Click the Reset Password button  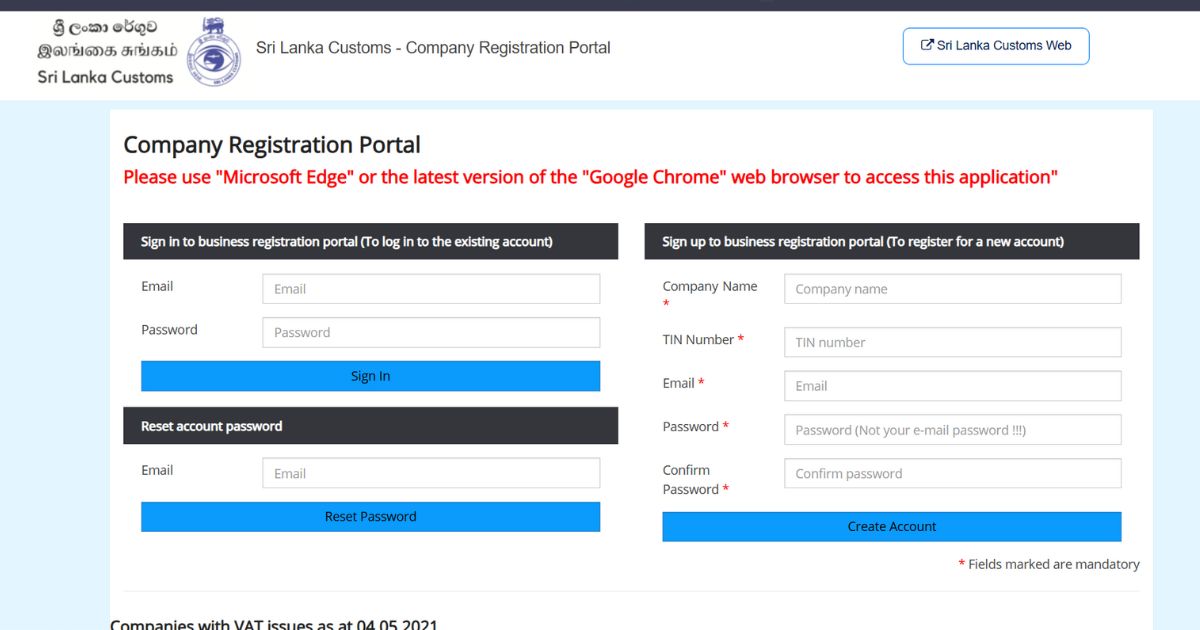[x=370, y=517]
